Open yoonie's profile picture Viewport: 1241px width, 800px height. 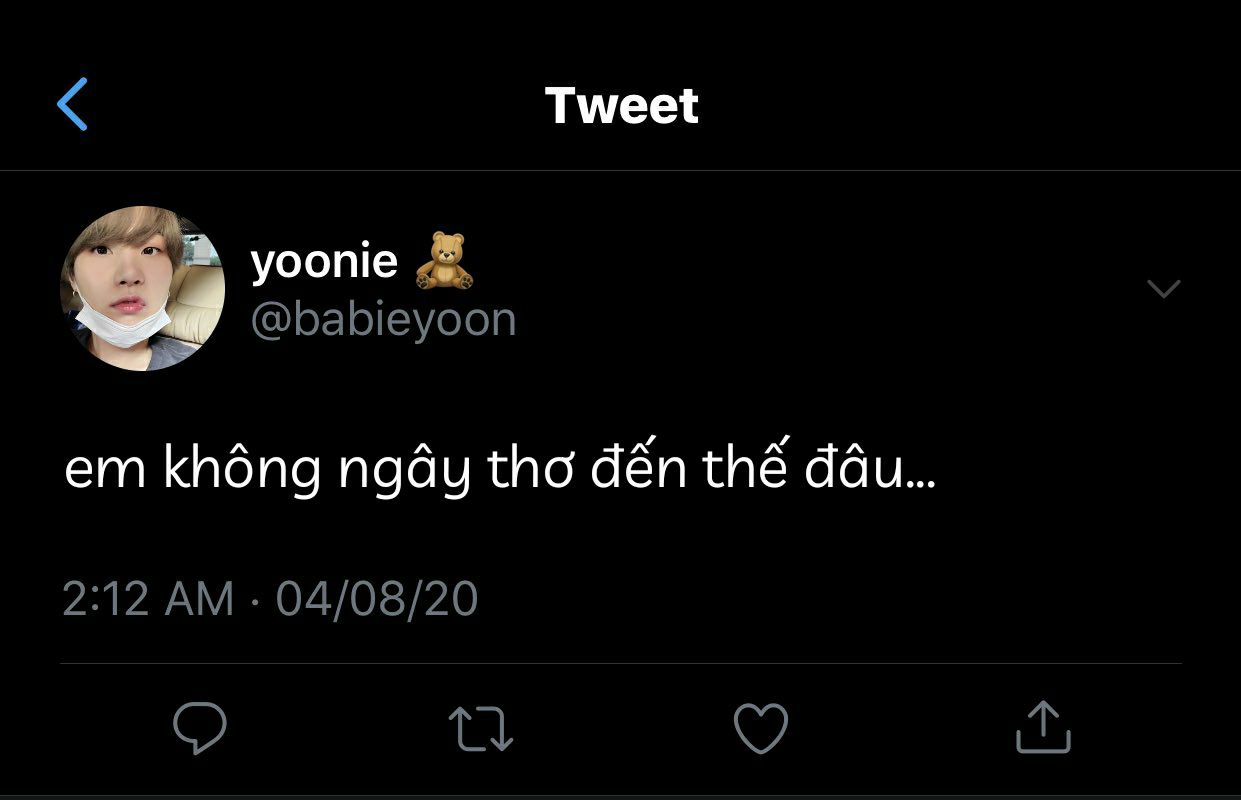point(143,289)
